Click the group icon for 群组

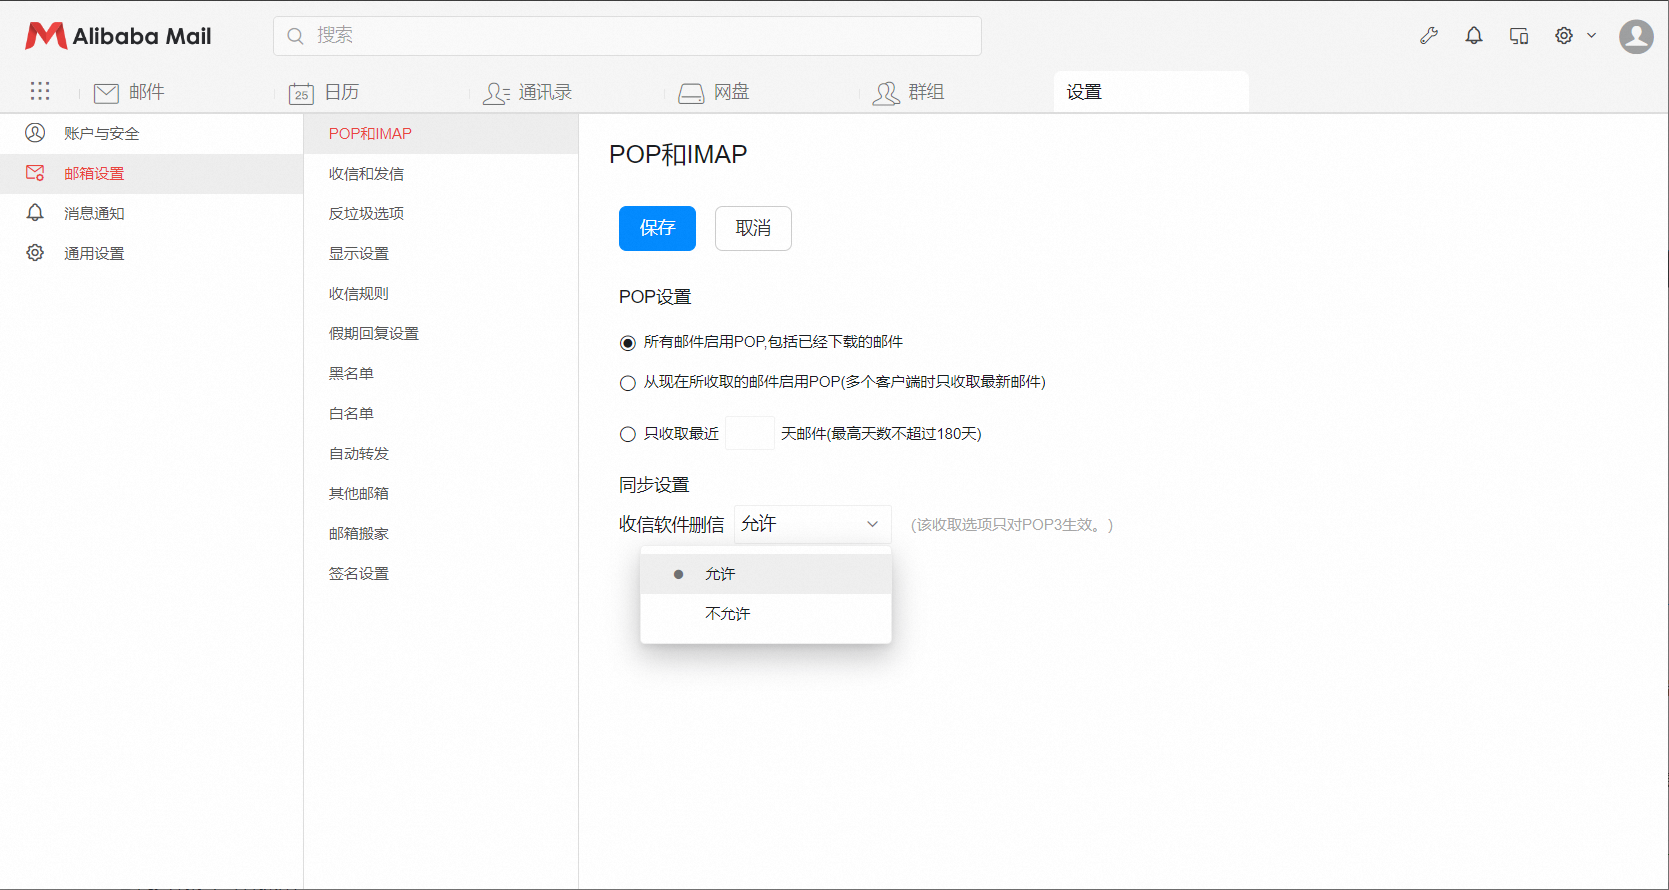pos(886,93)
